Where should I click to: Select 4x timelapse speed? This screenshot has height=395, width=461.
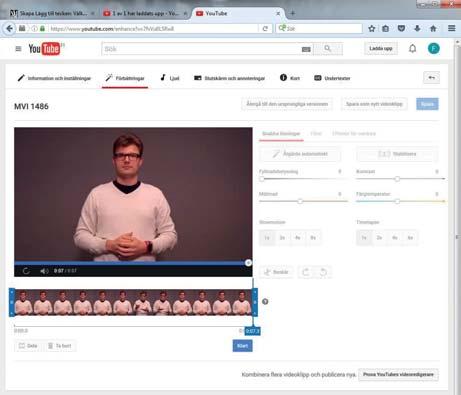pos(395,238)
